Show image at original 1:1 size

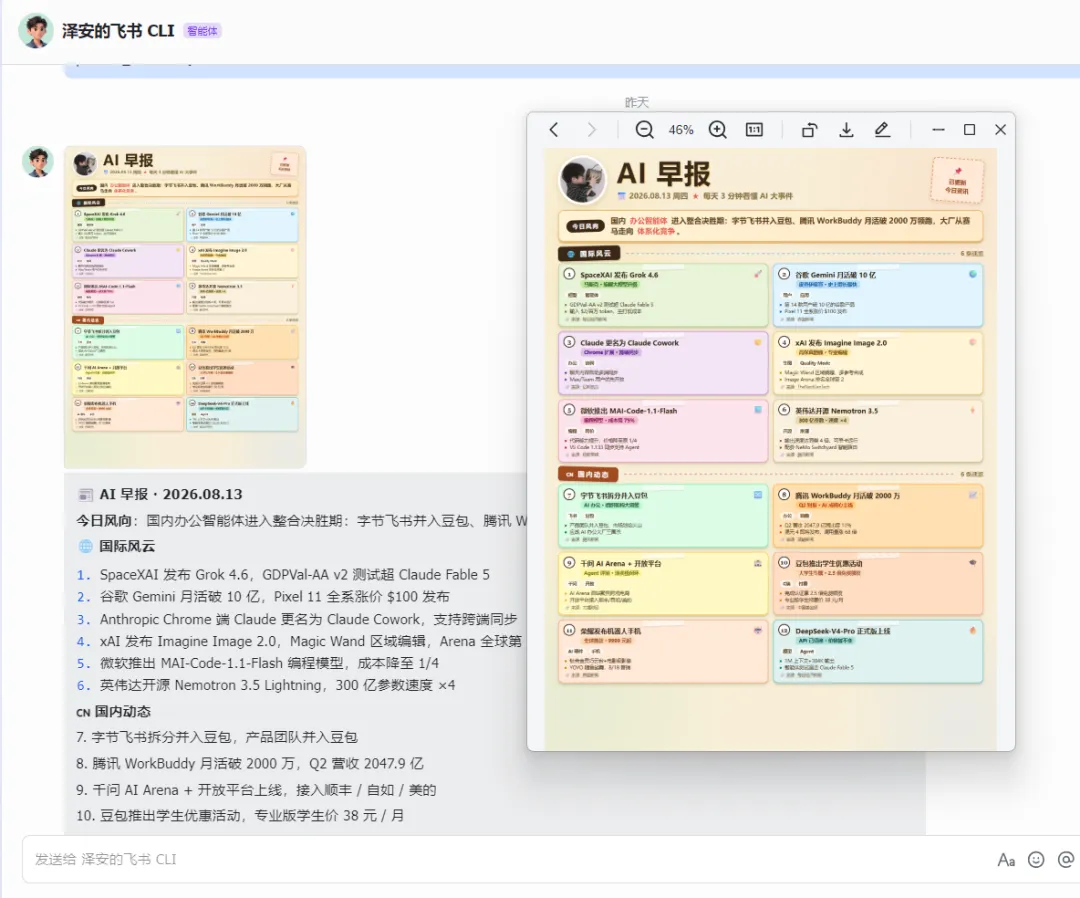pyautogui.click(x=754, y=129)
